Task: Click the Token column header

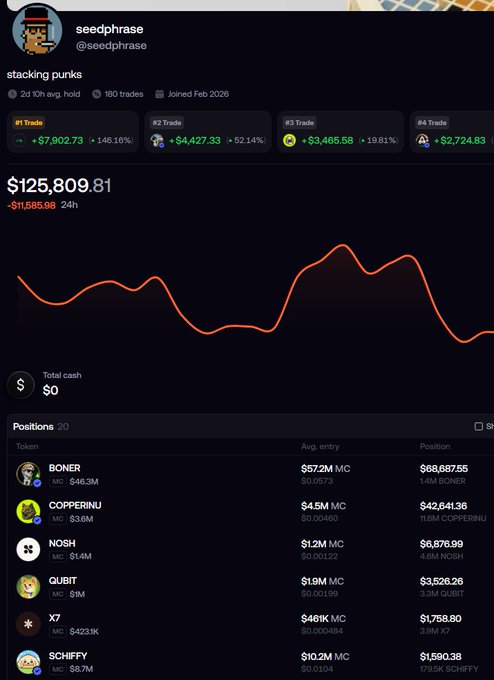Action: tap(27, 446)
